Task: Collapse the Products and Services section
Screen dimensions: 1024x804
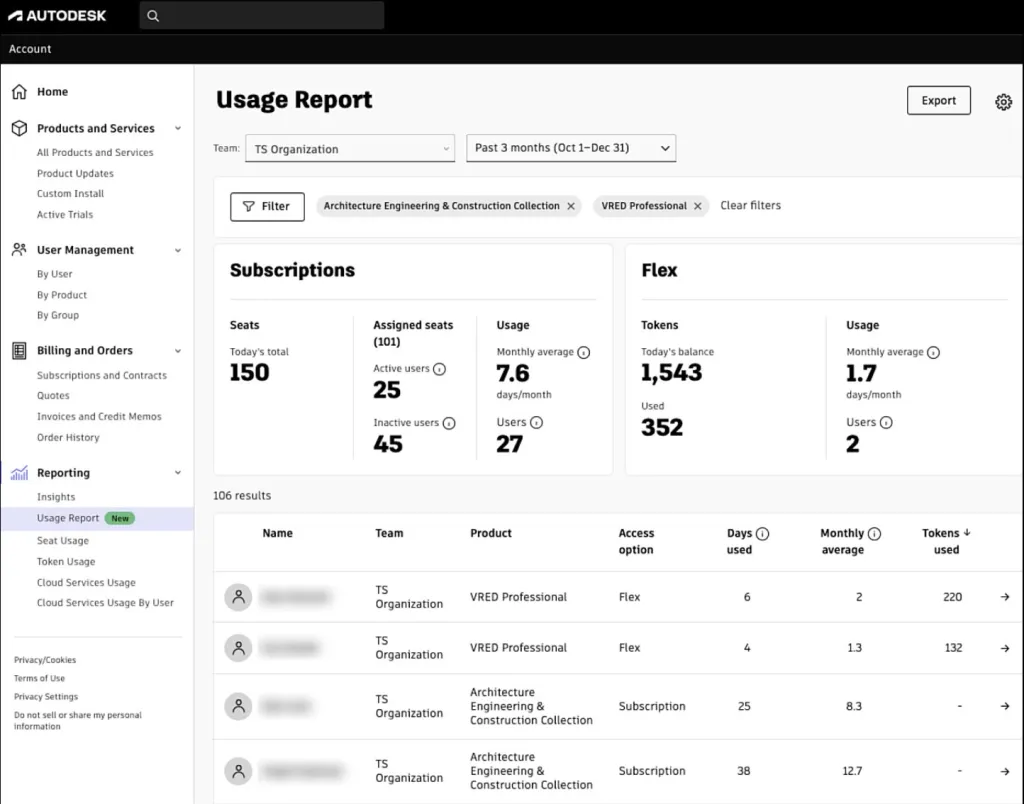Action: pyautogui.click(x=178, y=129)
